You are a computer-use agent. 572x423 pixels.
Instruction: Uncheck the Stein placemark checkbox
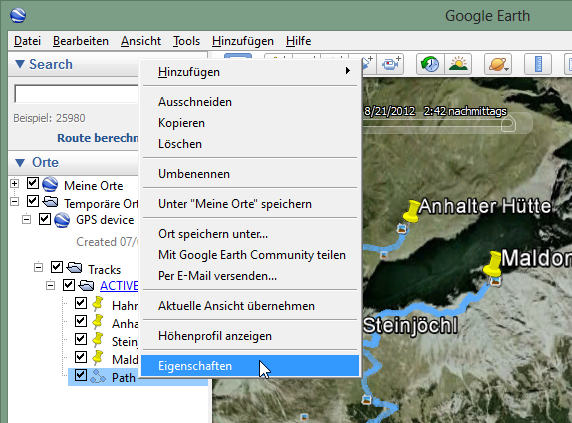click(x=81, y=339)
